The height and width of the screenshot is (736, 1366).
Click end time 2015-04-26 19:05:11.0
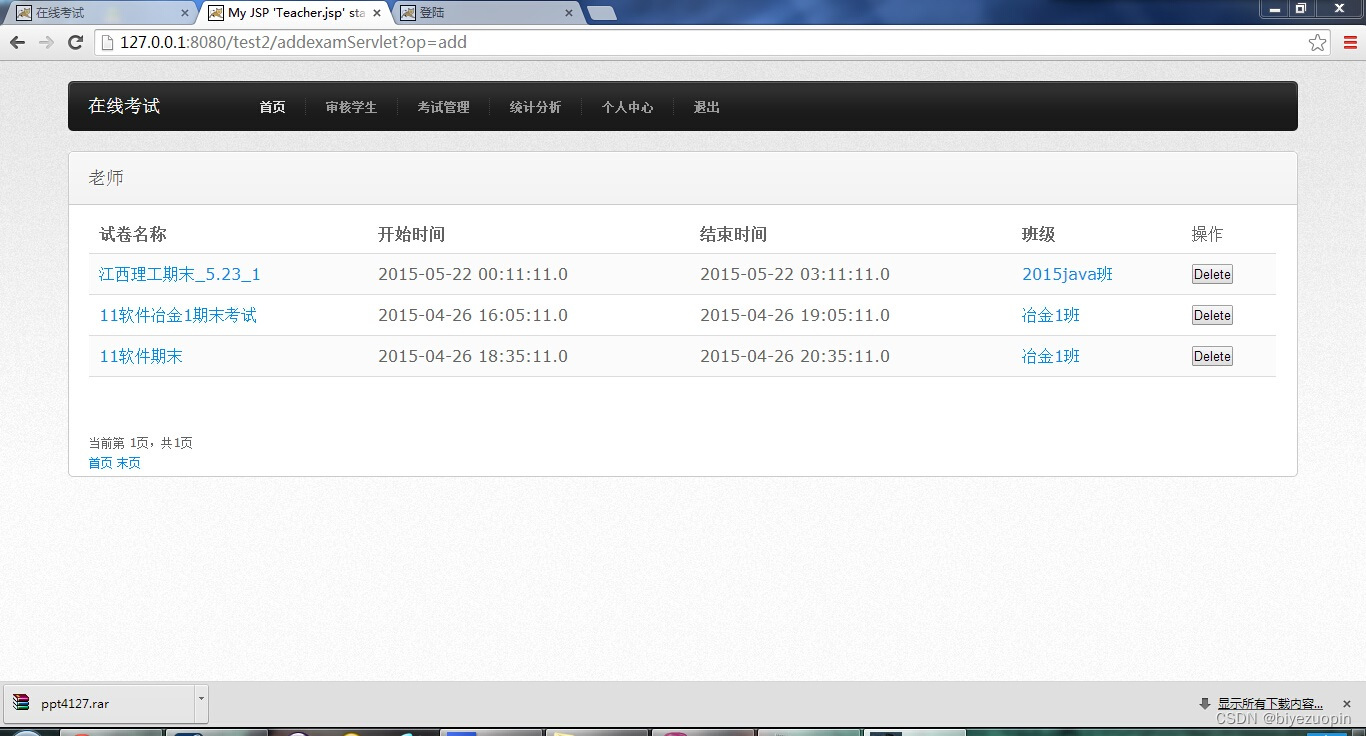pos(795,315)
